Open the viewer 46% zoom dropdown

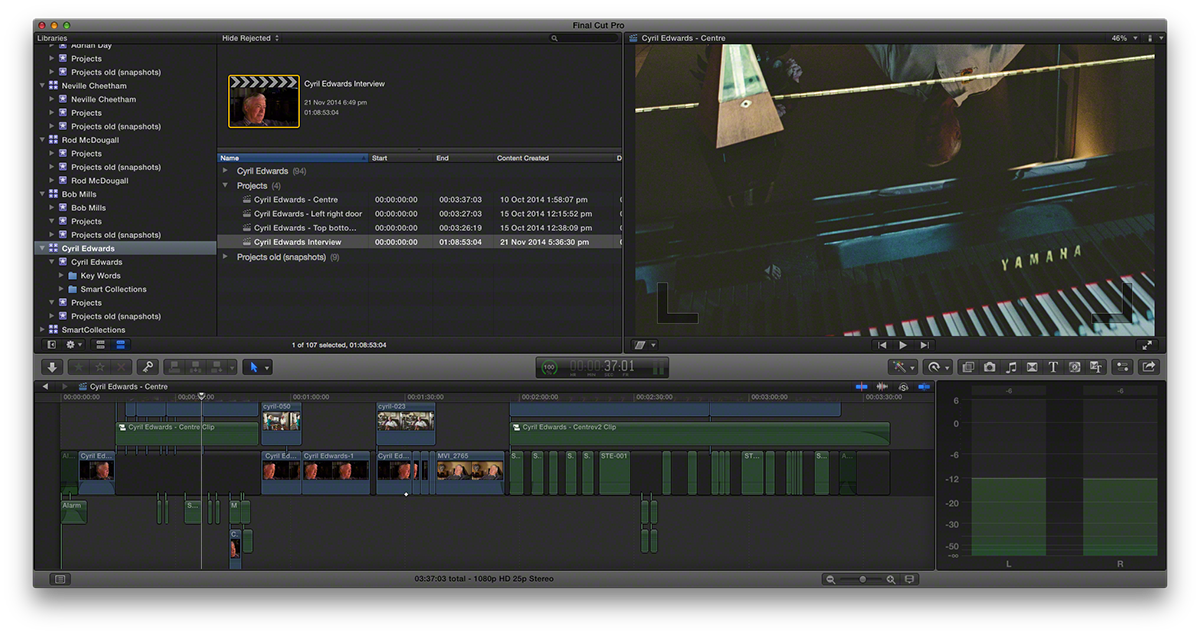[1124, 38]
